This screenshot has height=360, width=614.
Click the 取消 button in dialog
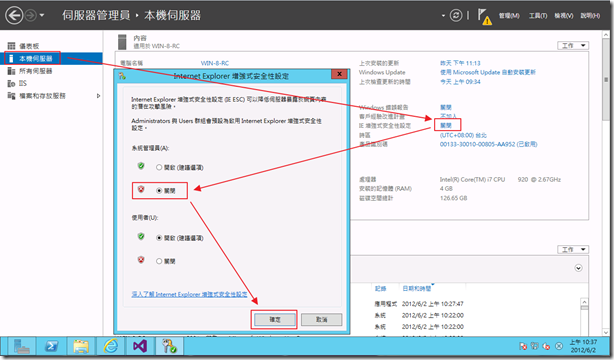[321, 320]
